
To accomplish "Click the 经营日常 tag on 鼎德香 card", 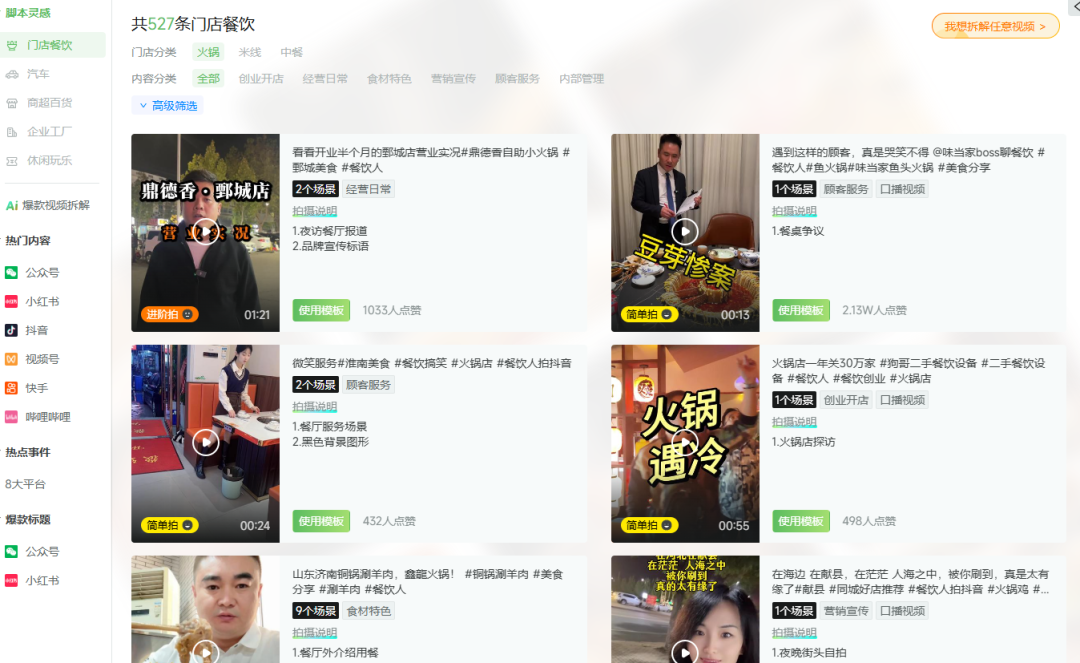I will (368, 189).
